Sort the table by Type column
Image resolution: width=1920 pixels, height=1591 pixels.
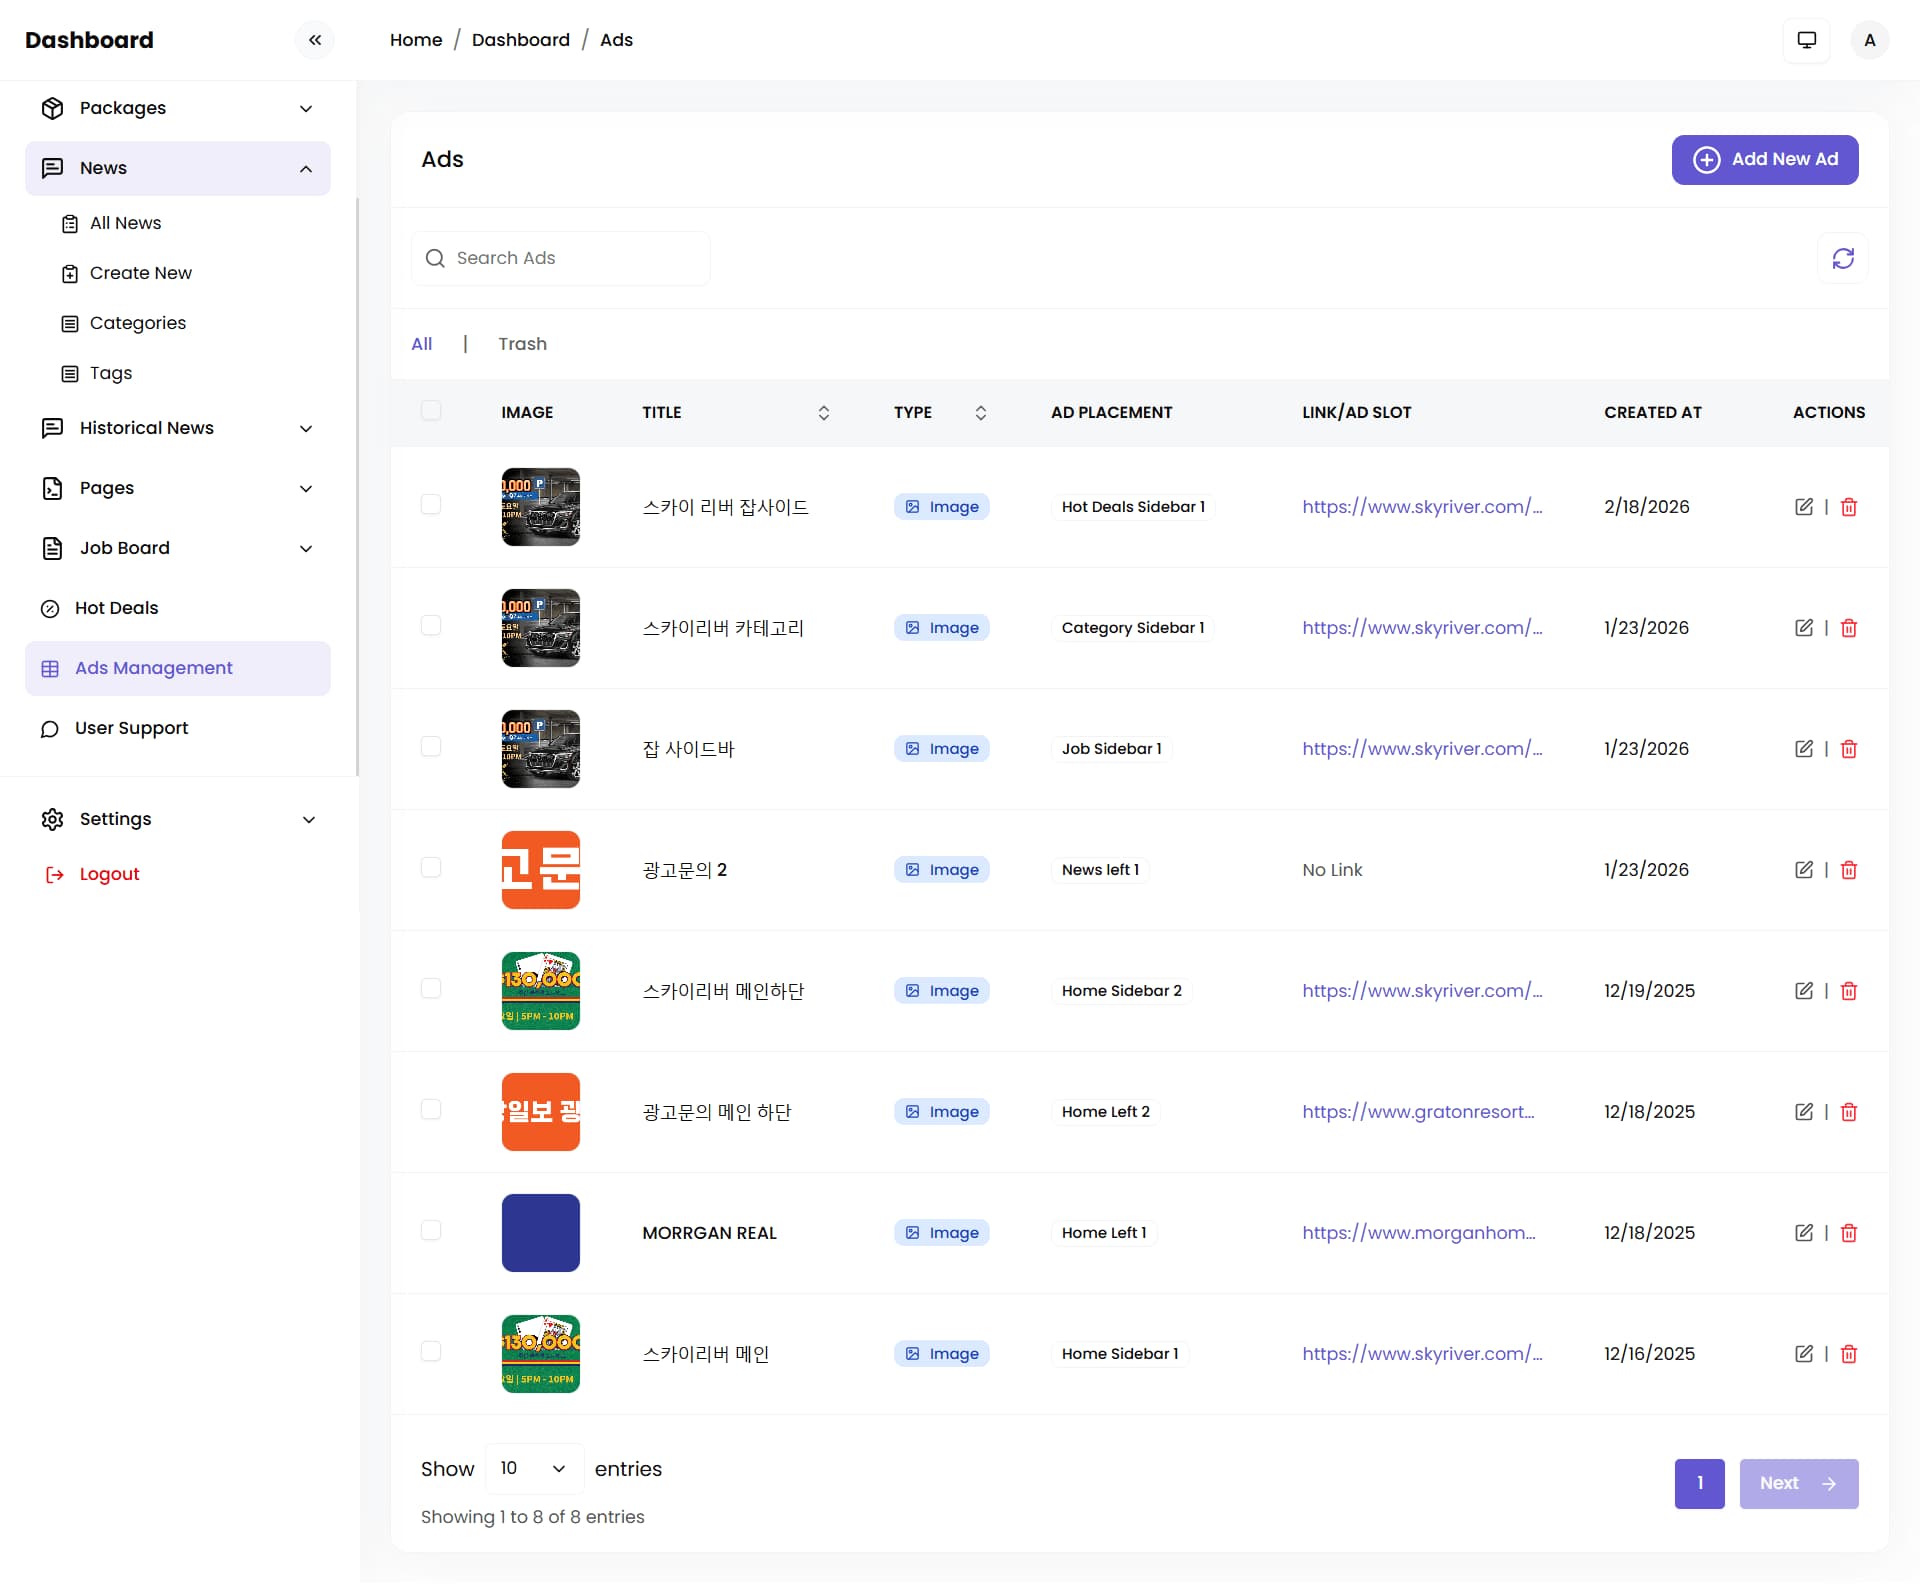point(980,413)
